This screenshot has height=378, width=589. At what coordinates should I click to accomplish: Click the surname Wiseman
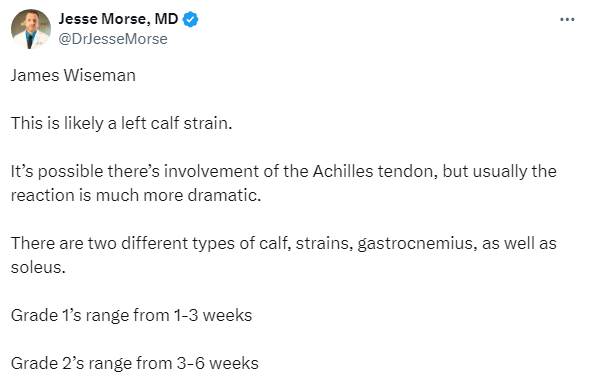pyautogui.click(x=100, y=75)
